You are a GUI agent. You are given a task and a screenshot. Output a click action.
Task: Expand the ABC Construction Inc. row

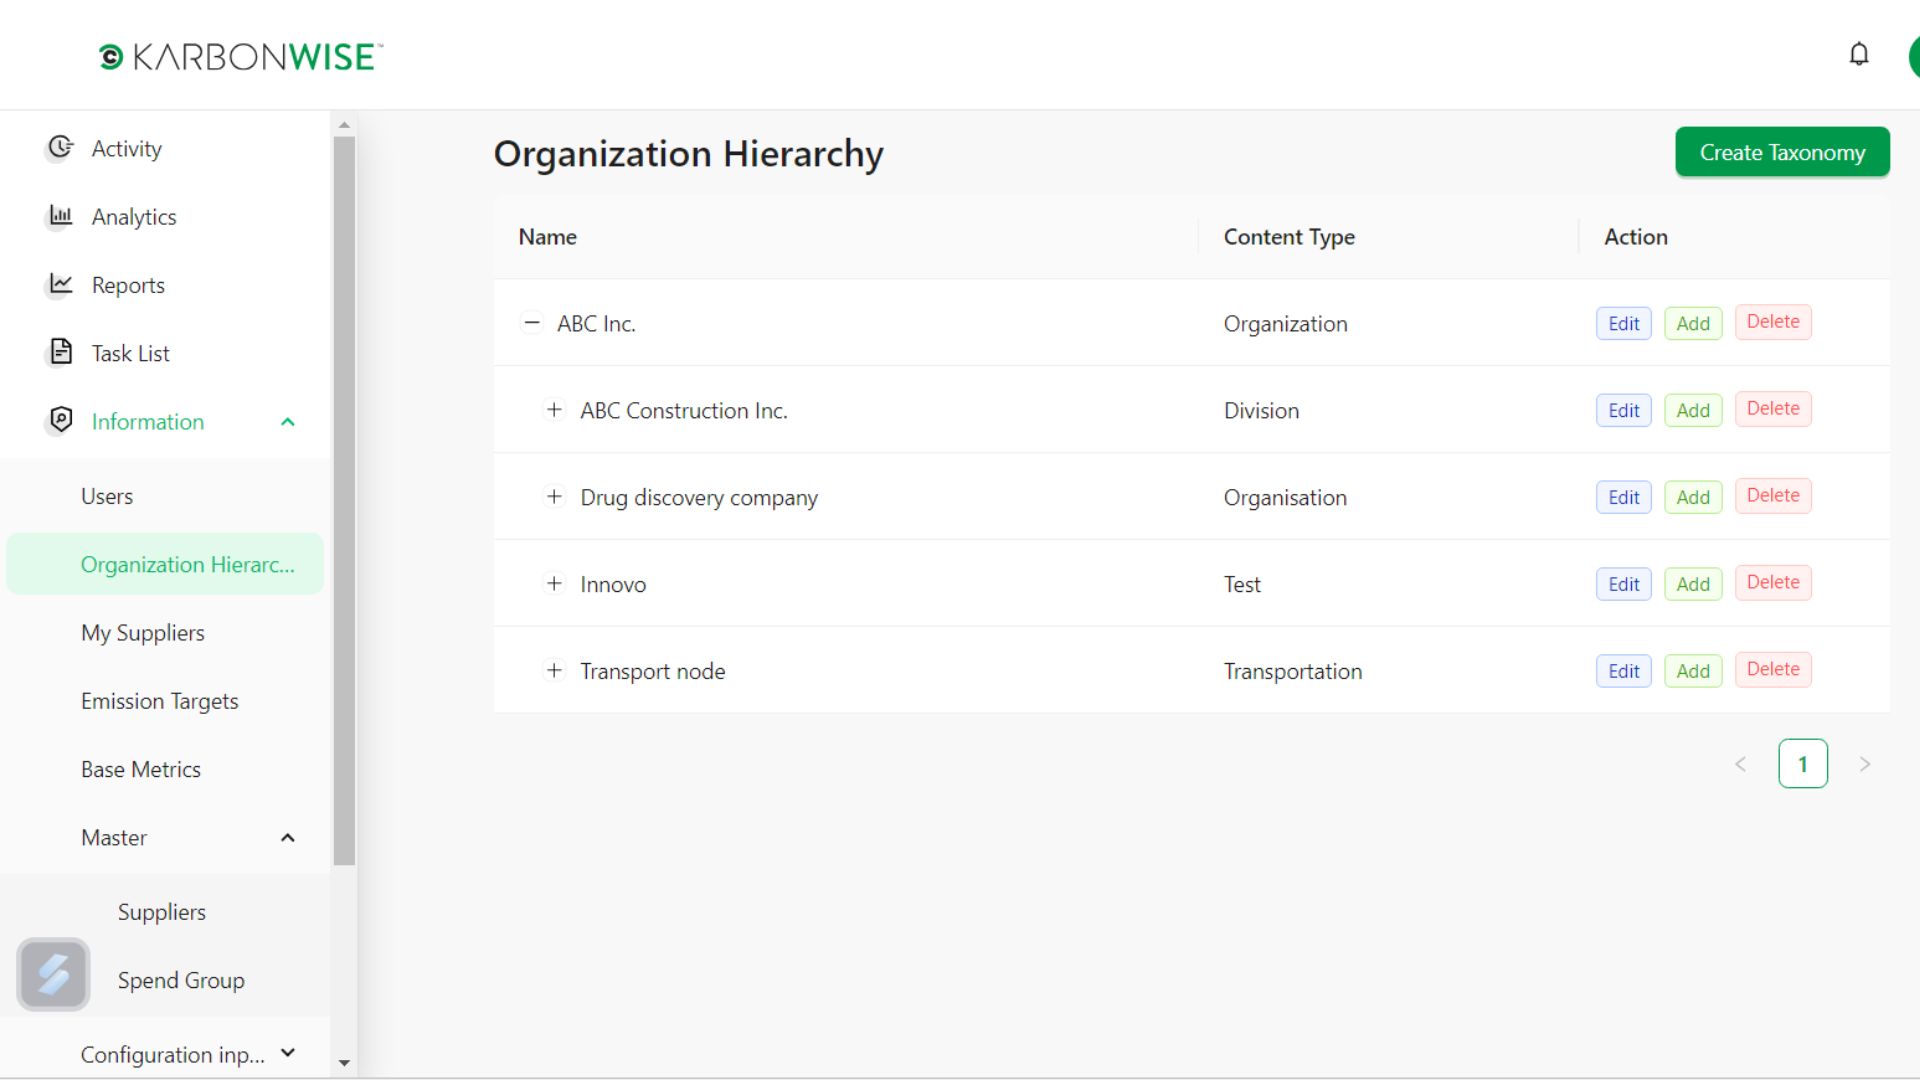click(554, 410)
